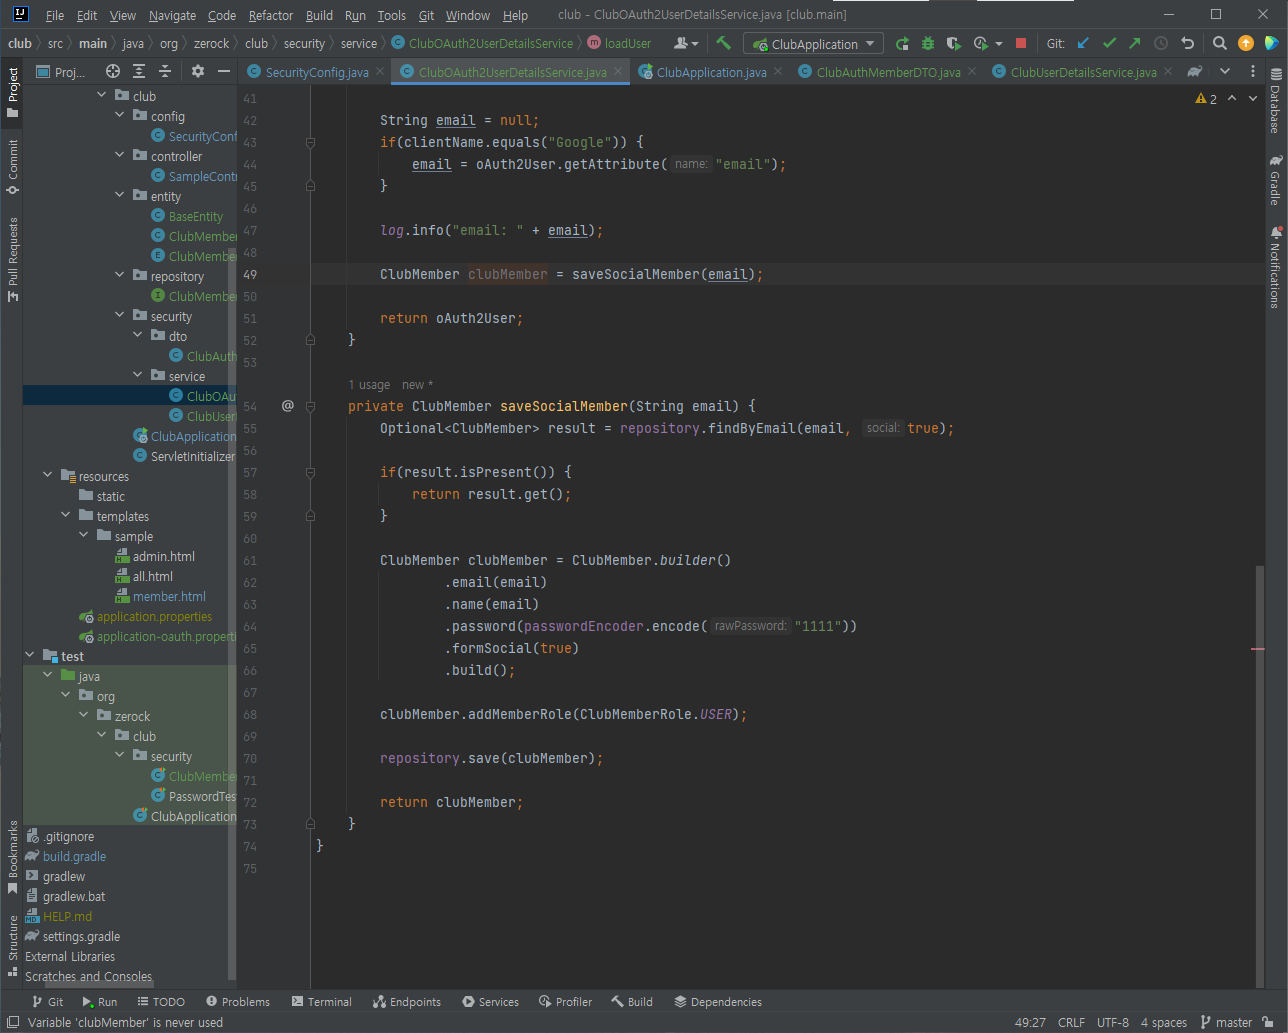Open the Profile run options dropdown arrow
Screen dimensions: 1288x1033
(998, 44)
